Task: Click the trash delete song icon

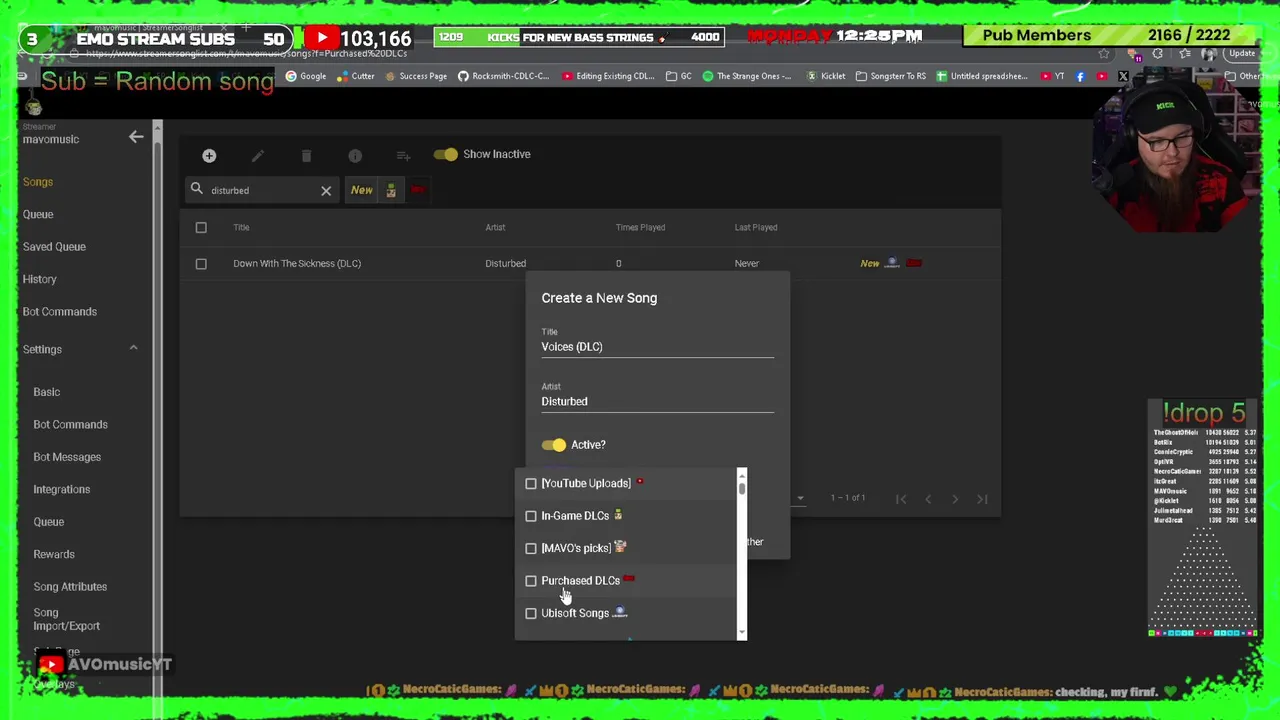Action: coord(306,155)
